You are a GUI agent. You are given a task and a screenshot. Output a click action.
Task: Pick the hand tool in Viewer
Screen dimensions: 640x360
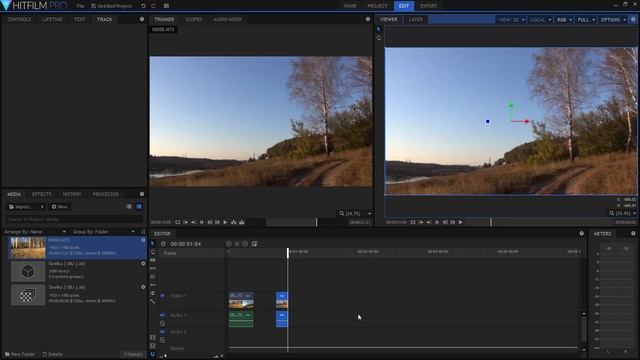378,38
